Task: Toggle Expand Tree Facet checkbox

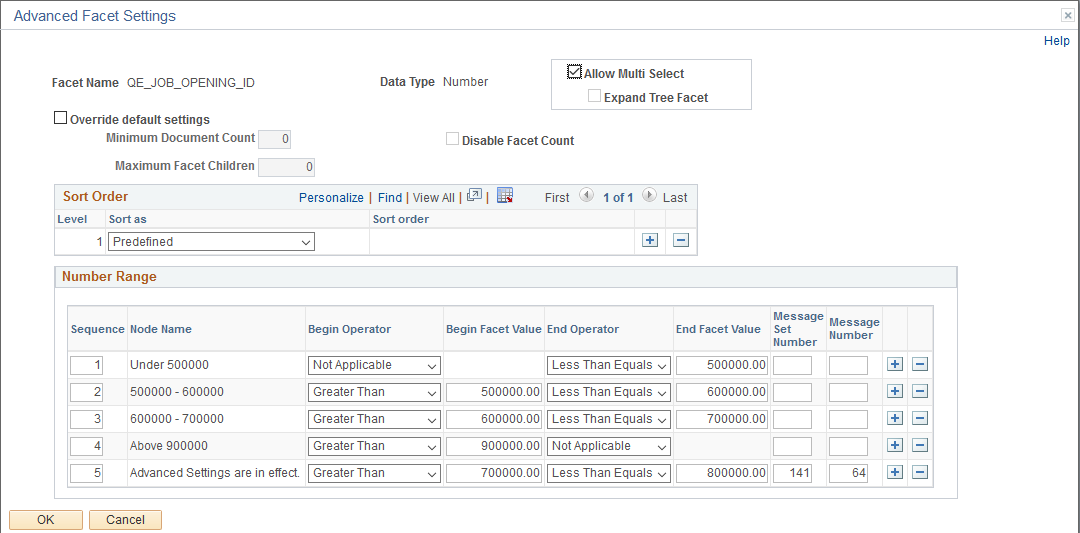Action: click(594, 96)
